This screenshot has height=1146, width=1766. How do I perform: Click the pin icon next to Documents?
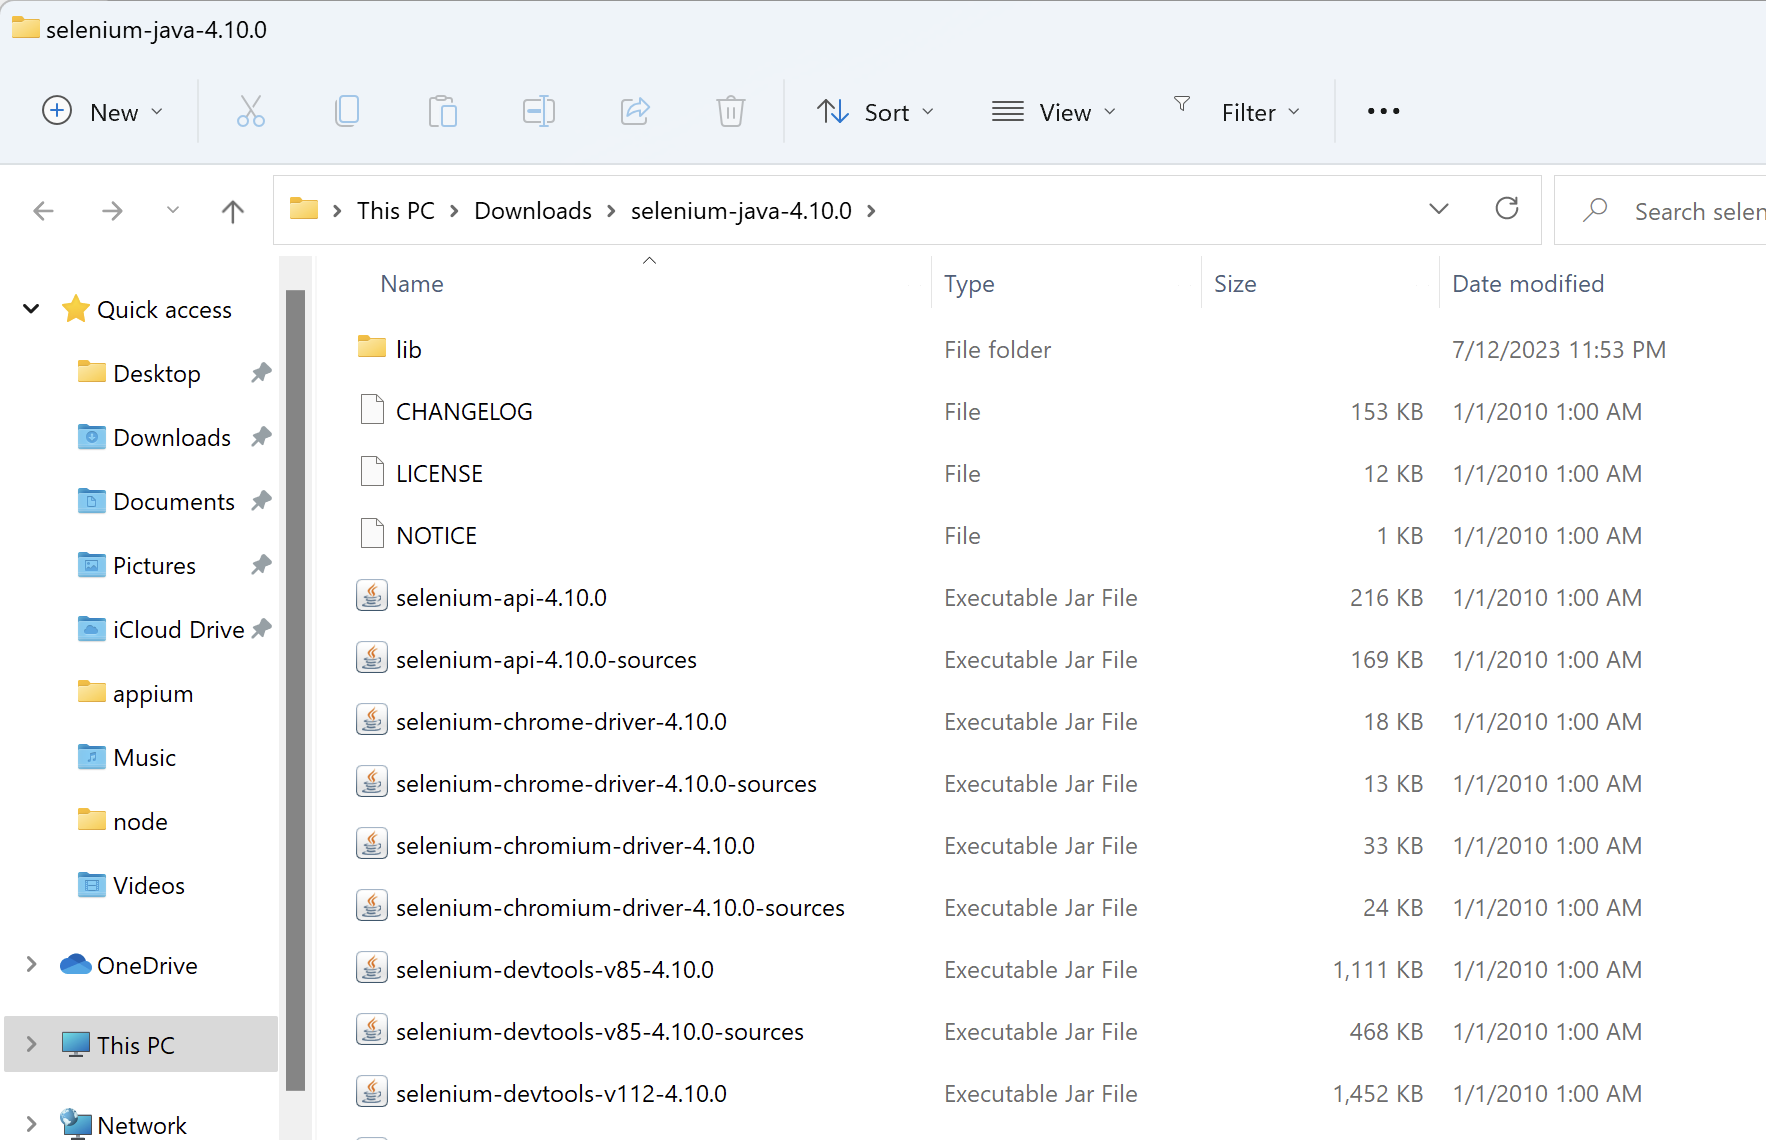tap(261, 500)
